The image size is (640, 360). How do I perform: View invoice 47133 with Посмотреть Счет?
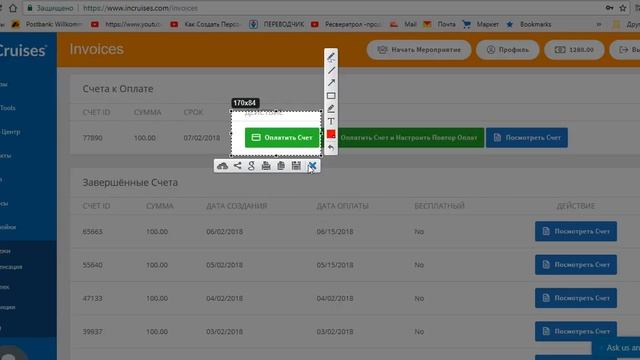point(576,298)
